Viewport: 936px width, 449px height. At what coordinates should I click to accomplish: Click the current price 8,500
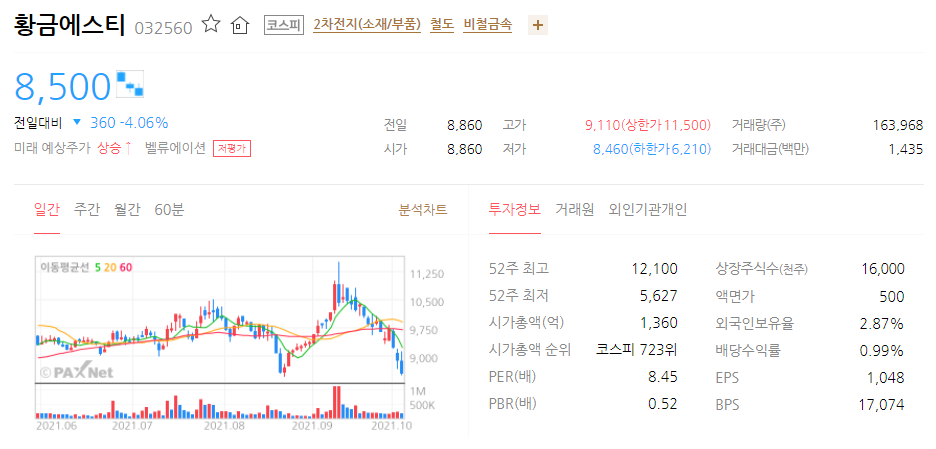point(63,86)
